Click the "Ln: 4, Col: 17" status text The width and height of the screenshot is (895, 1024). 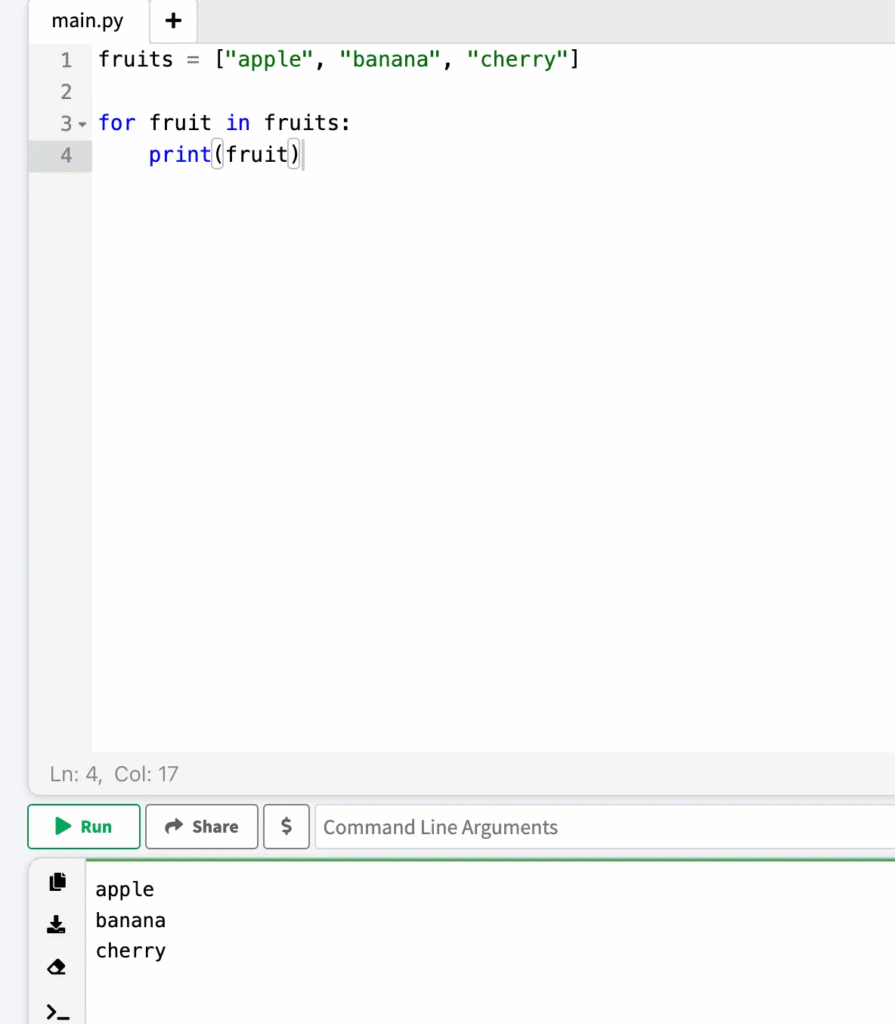pyautogui.click(x=114, y=774)
